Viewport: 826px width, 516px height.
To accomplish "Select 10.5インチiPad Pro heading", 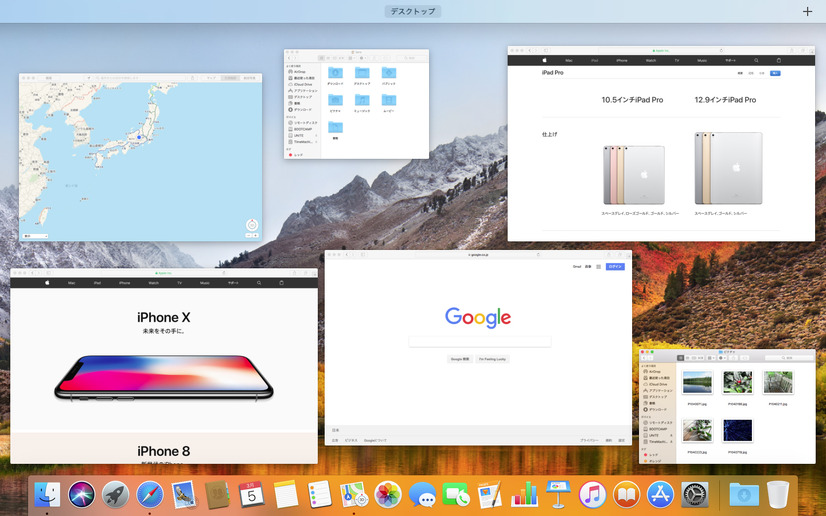I will pyautogui.click(x=632, y=100).
